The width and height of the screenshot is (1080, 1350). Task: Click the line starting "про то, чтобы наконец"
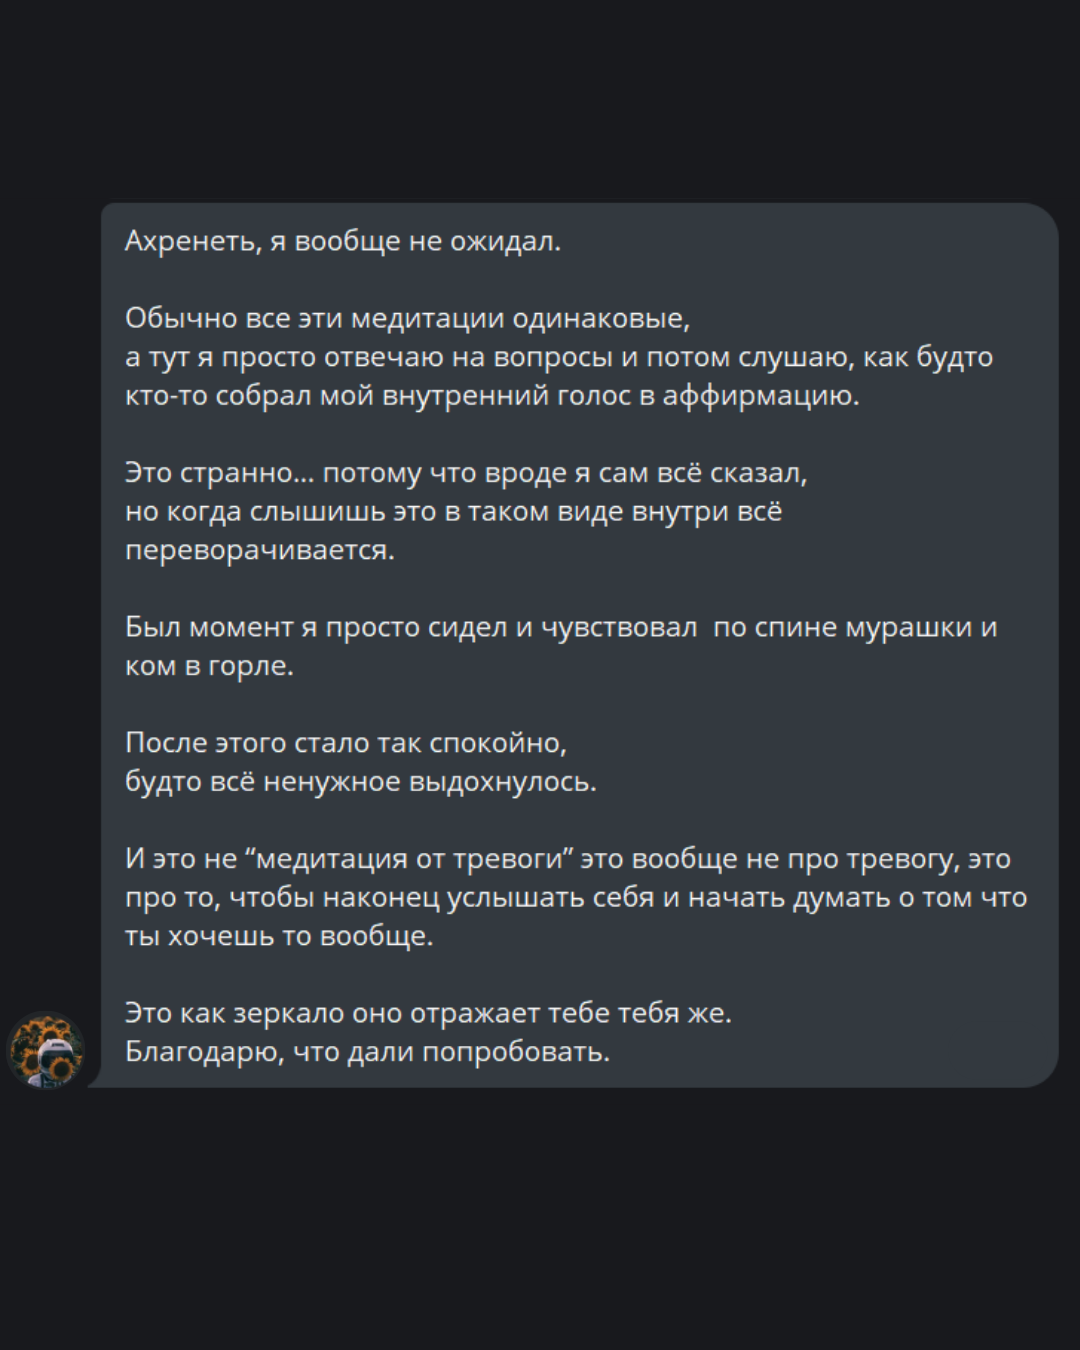[575, 898]
